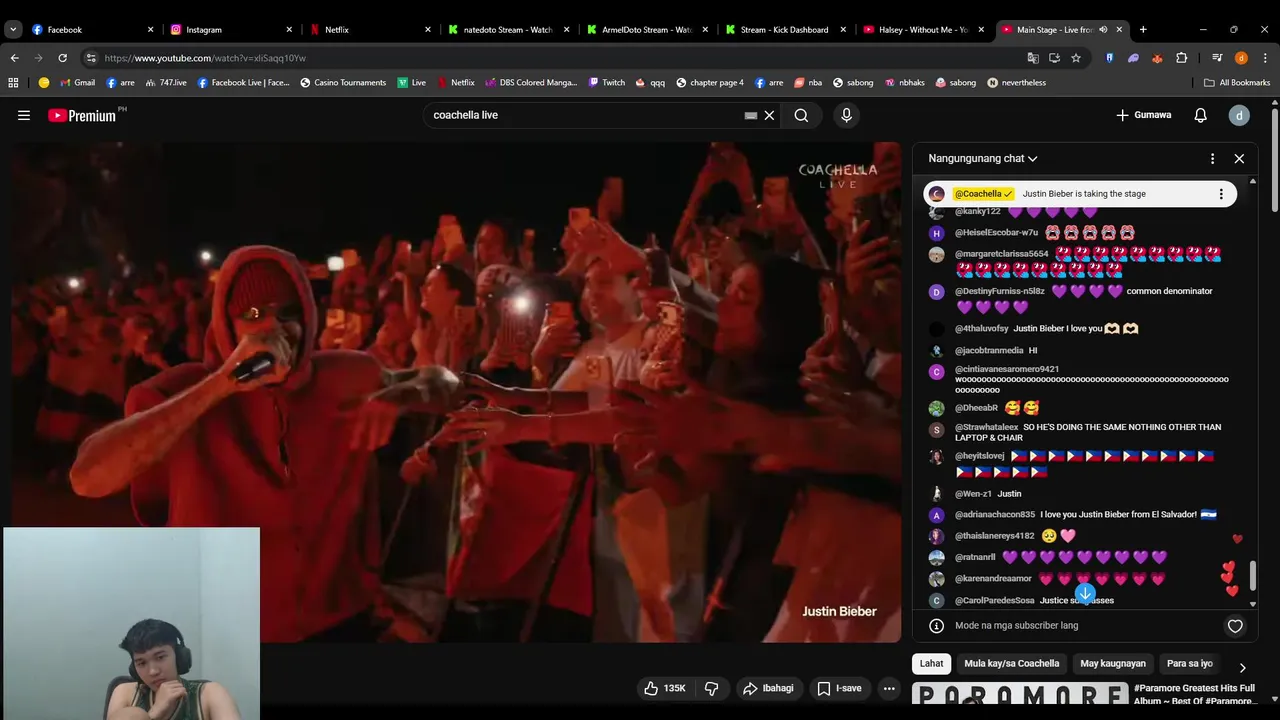
Task: Switch to the Netflix browser tab
Action: [x=371, y=30]
